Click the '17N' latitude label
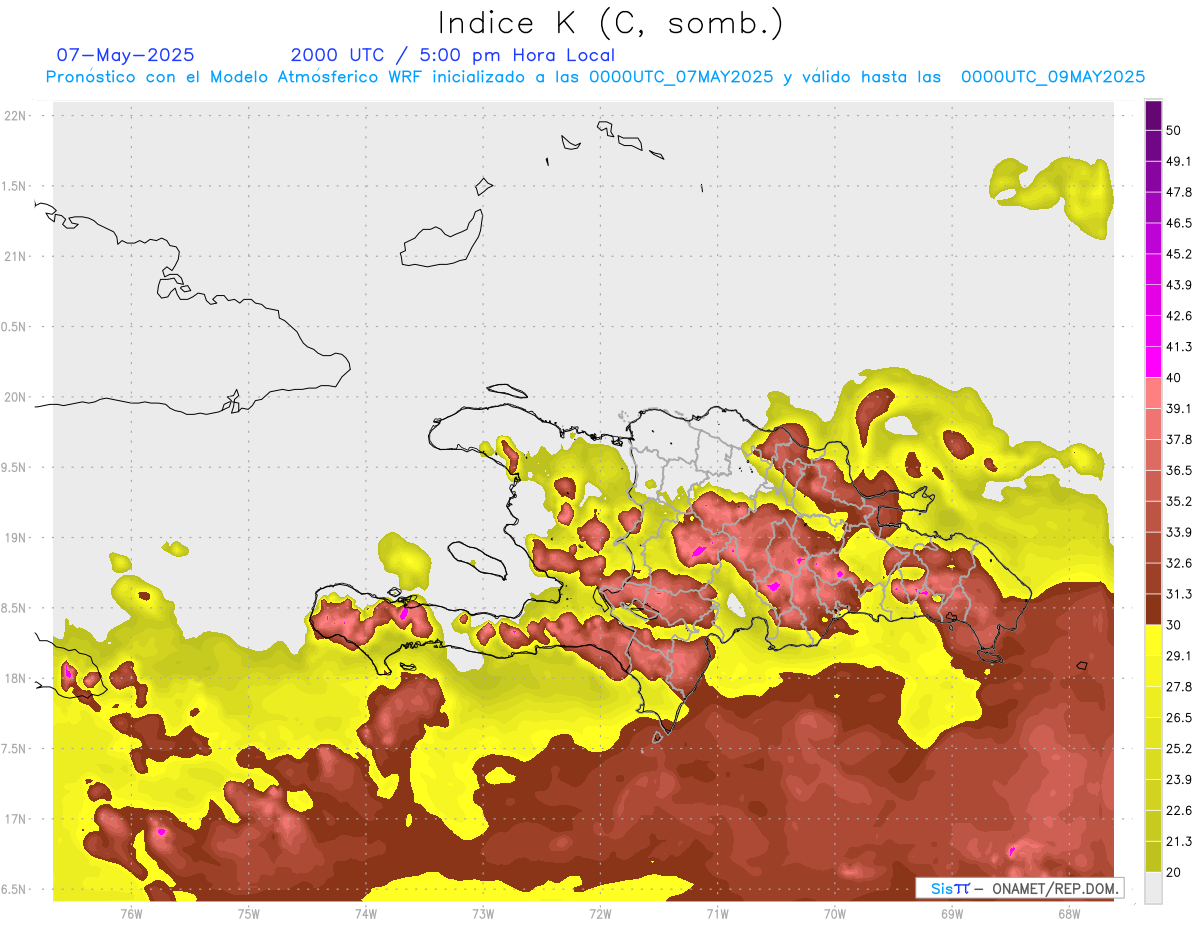The width and height of the screenshot is (1200, 927). tap(15, 819)
